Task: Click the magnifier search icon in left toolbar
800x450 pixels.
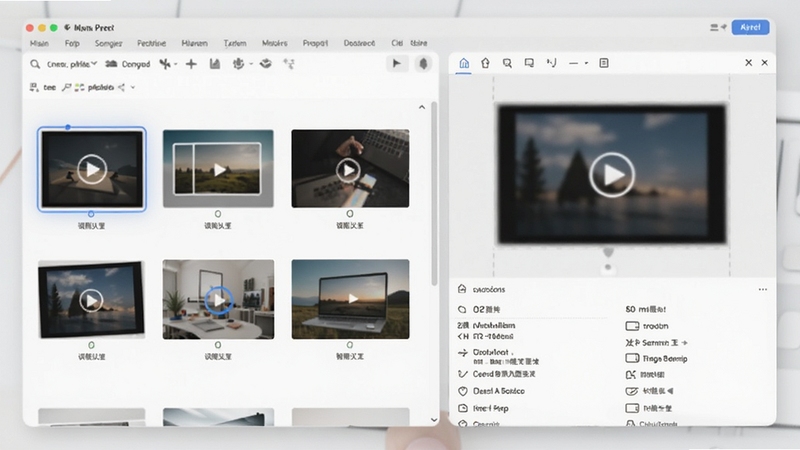Action: [x=35, y=64]
